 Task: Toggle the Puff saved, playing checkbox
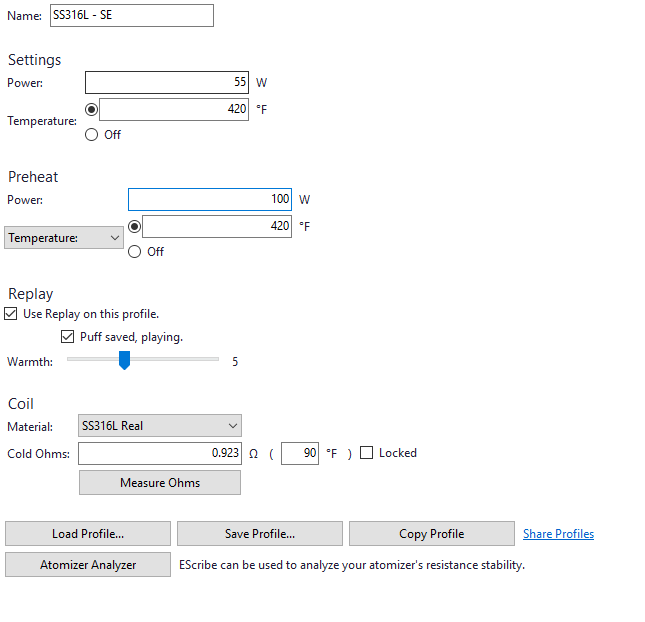coord(69,337)
